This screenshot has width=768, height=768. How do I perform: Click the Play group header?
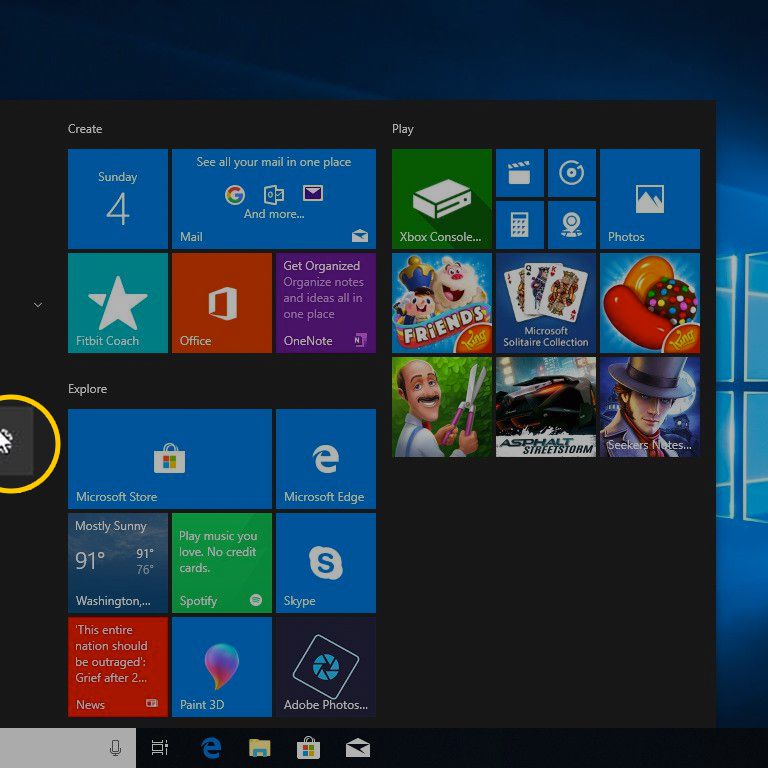(x=403, y=129)
